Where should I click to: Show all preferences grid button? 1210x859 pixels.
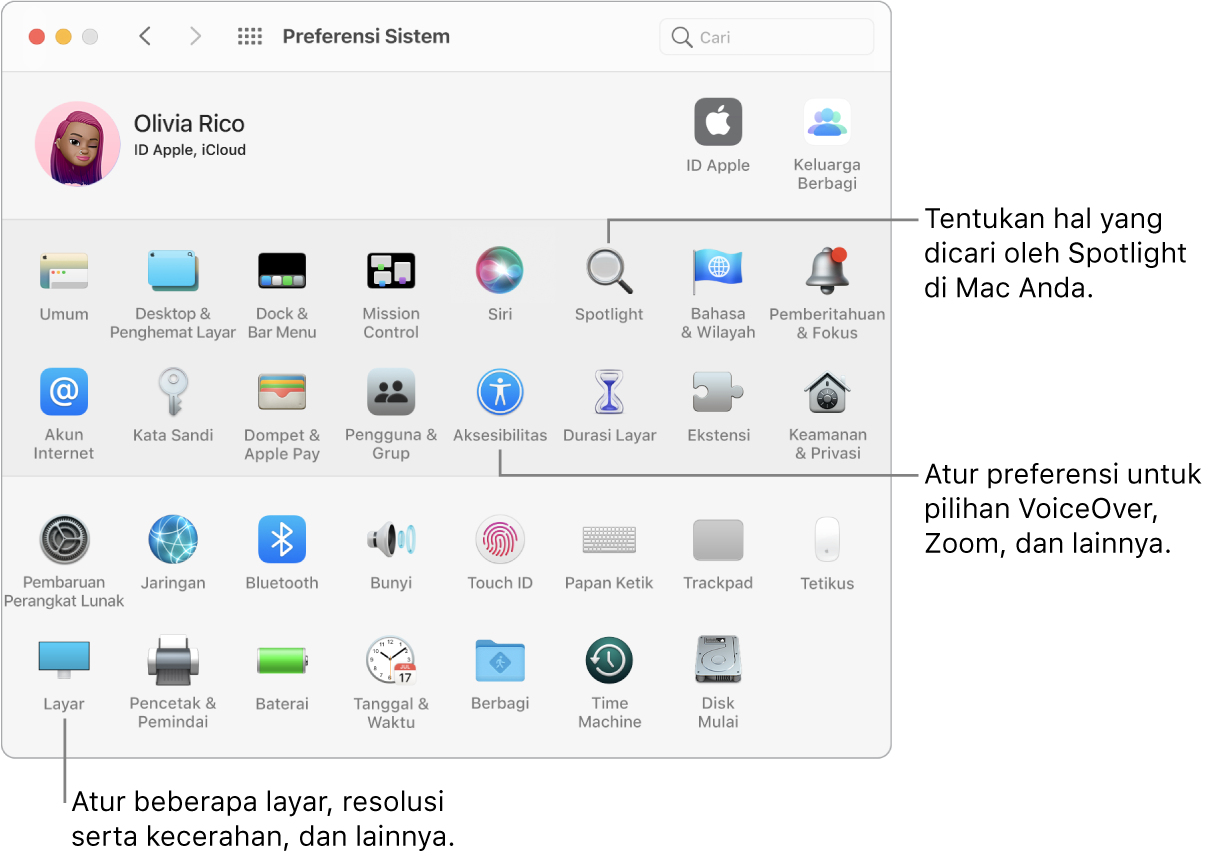click(250, 37)
